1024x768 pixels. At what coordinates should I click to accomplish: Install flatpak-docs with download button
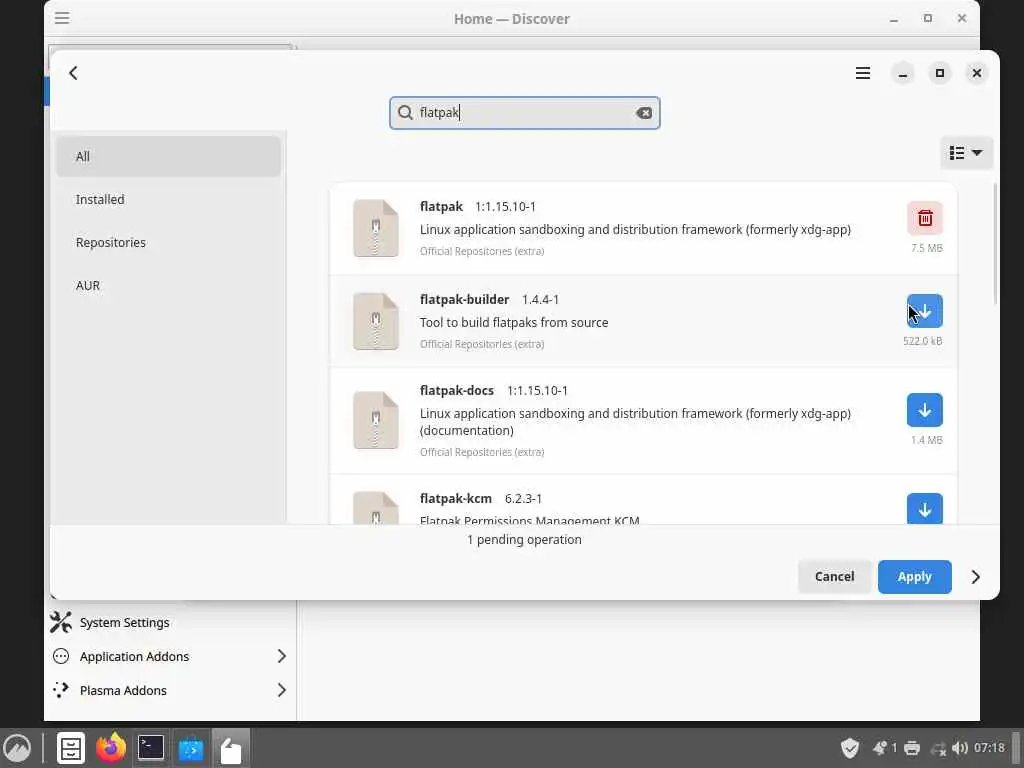[925, 410]
